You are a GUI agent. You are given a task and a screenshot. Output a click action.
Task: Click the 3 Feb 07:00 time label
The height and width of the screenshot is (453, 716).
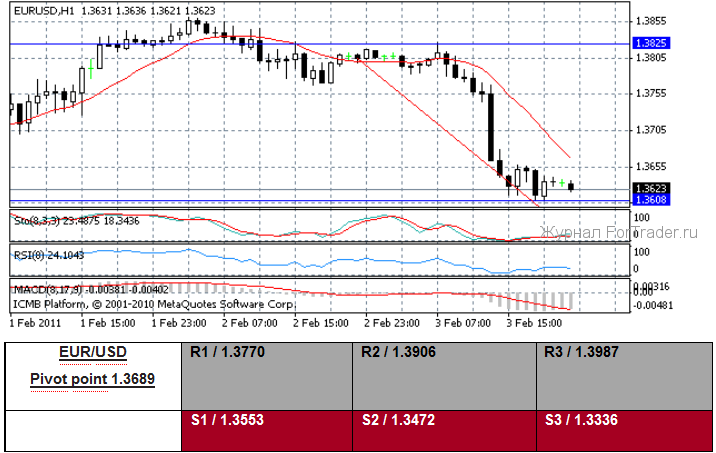pyautogui.click(x=463, y=323)
